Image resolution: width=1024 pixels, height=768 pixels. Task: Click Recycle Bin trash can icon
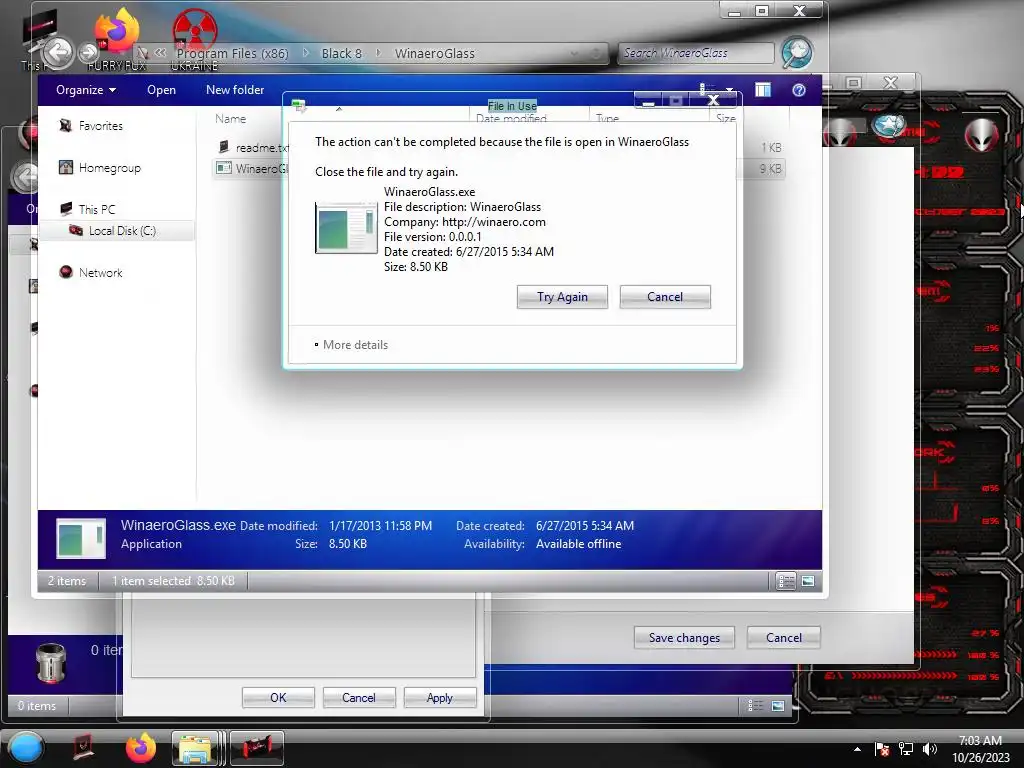point(51,662)
